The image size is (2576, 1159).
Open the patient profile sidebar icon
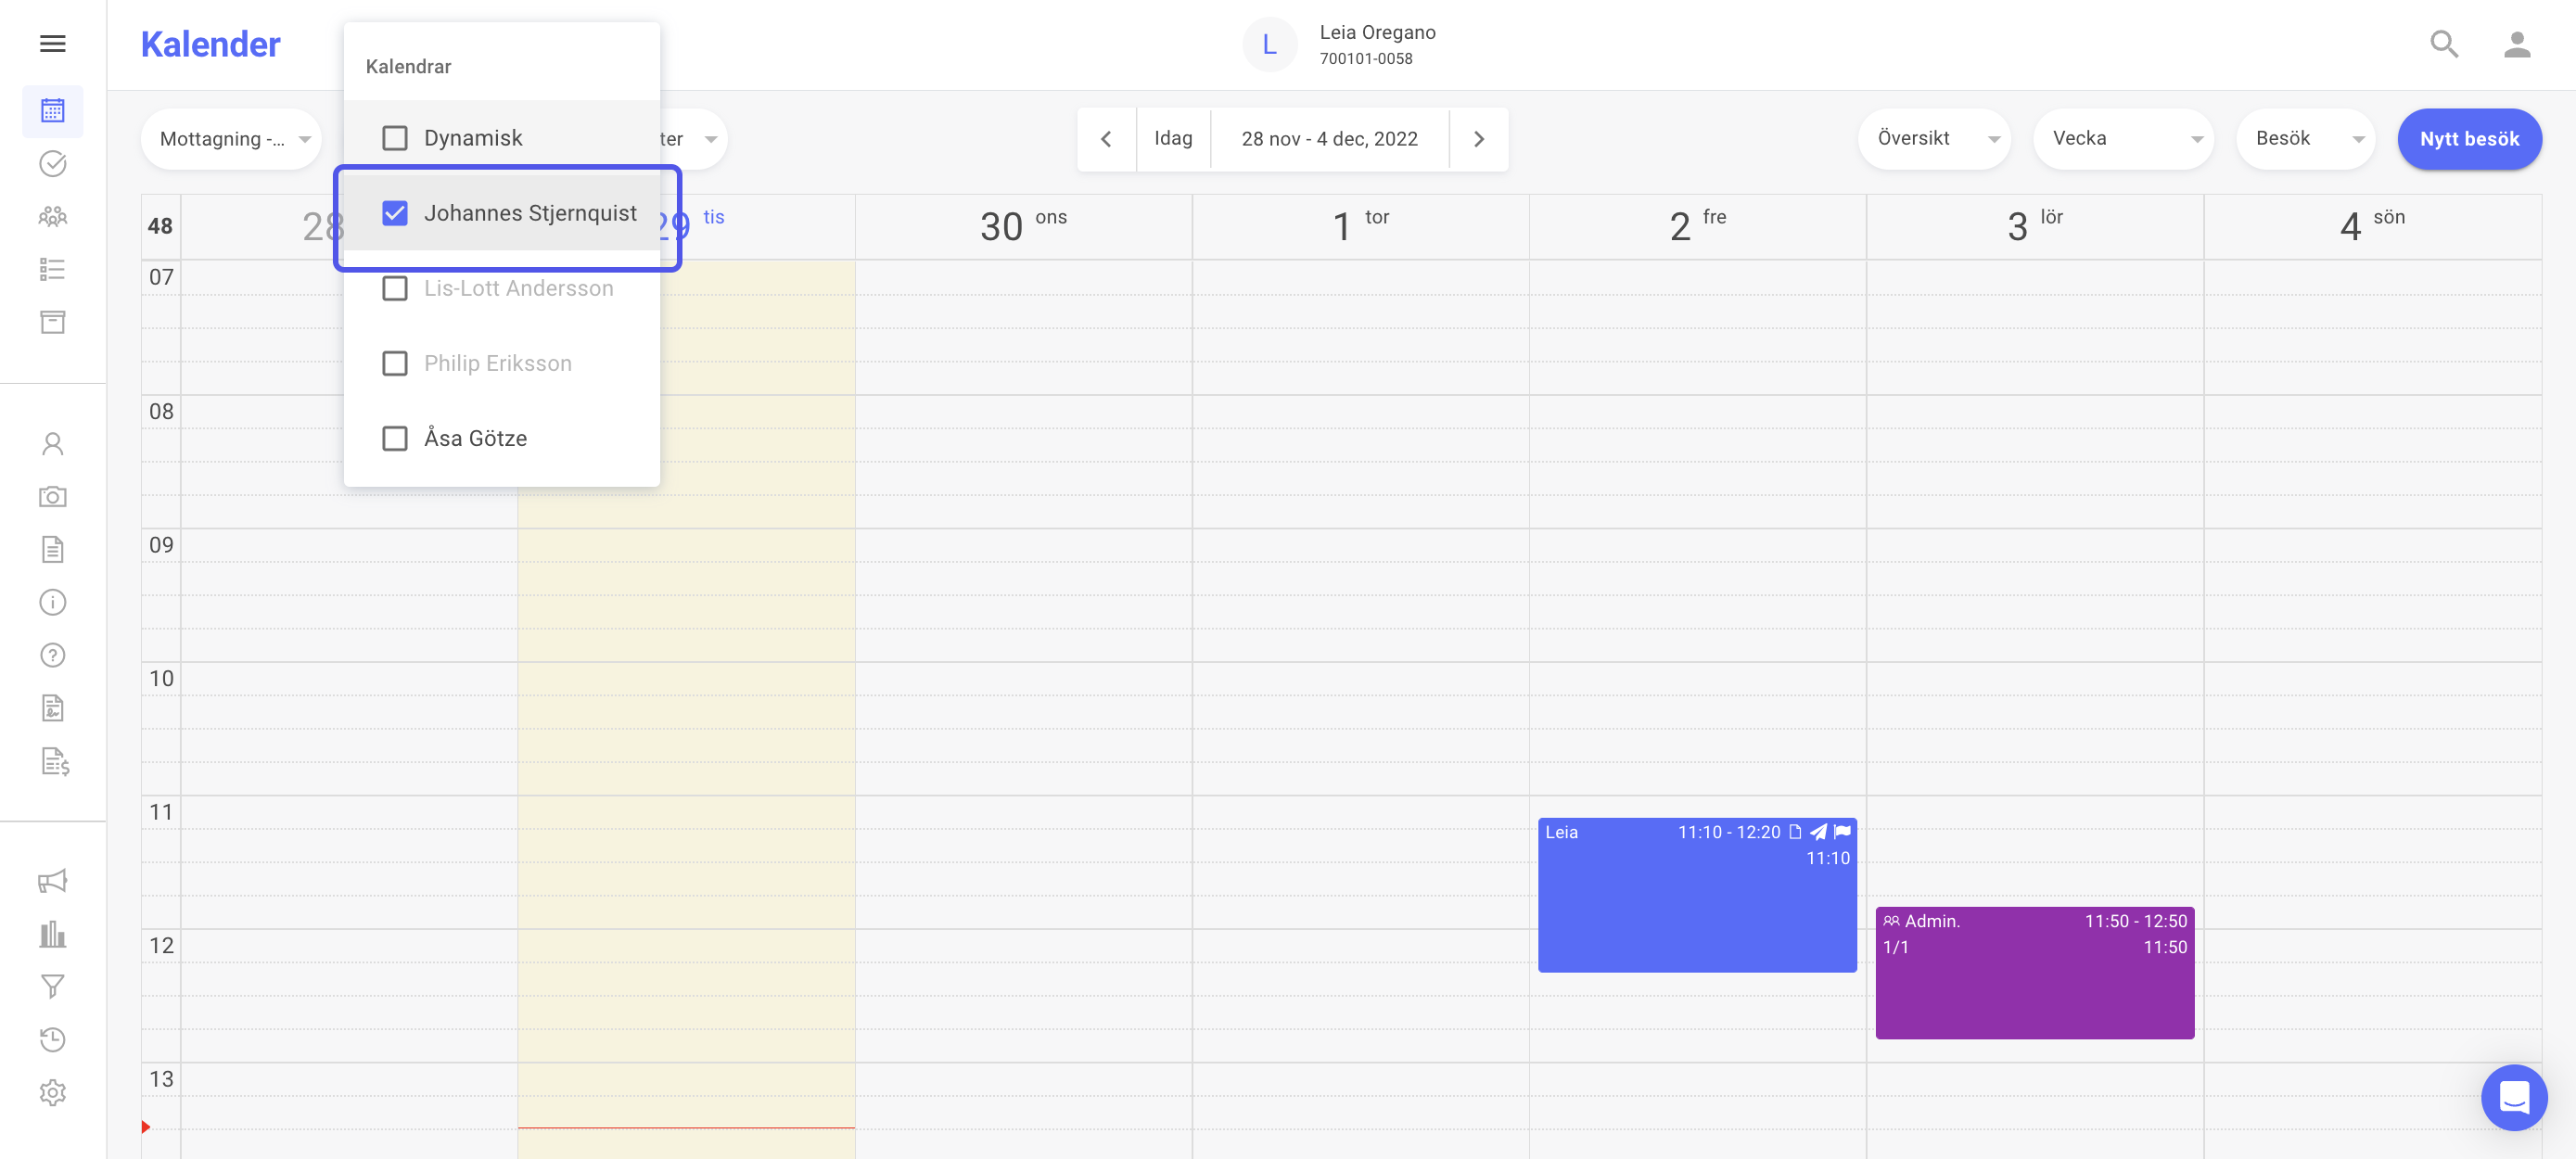click(x=53, y=444)
